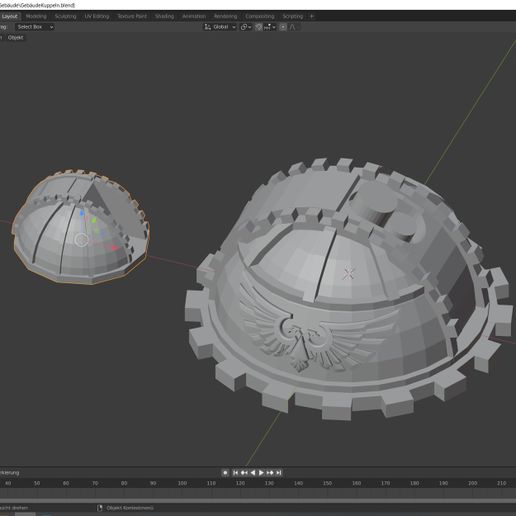Open the Animation workspace tab

pos(194,16)
